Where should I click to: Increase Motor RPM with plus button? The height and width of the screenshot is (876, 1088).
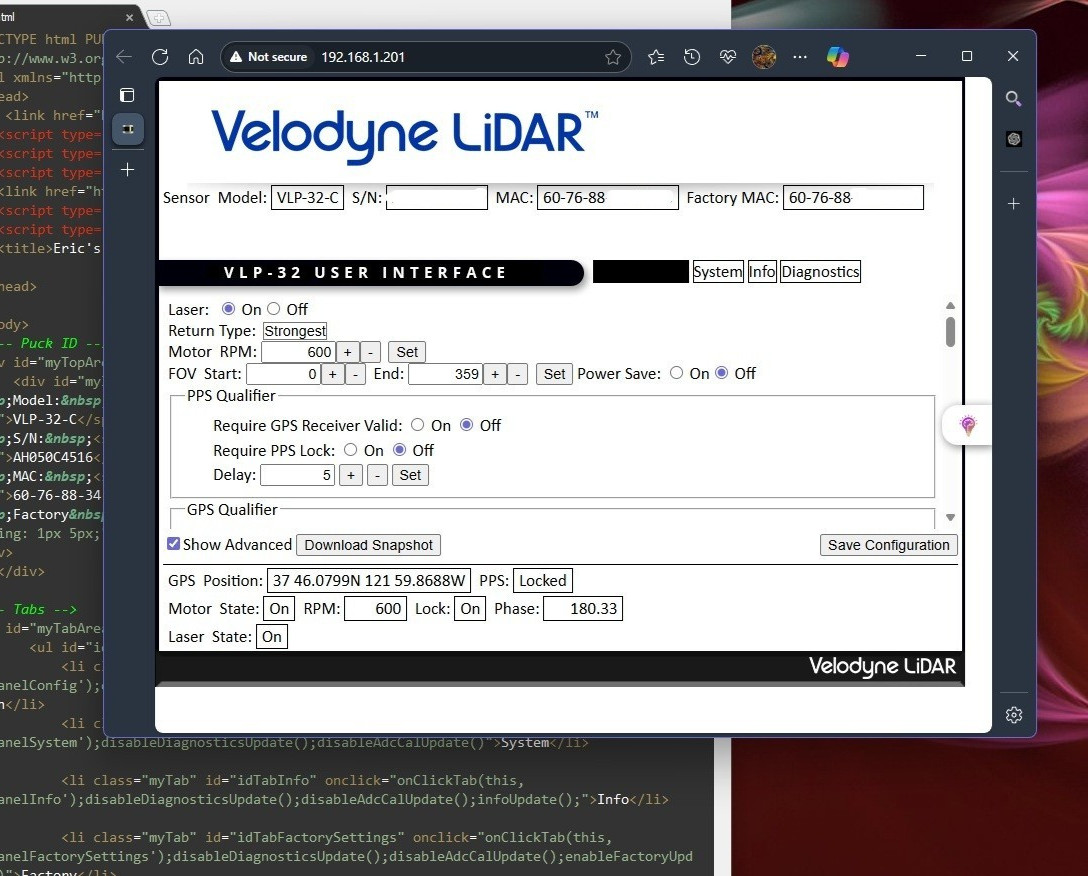coord(348,352)
